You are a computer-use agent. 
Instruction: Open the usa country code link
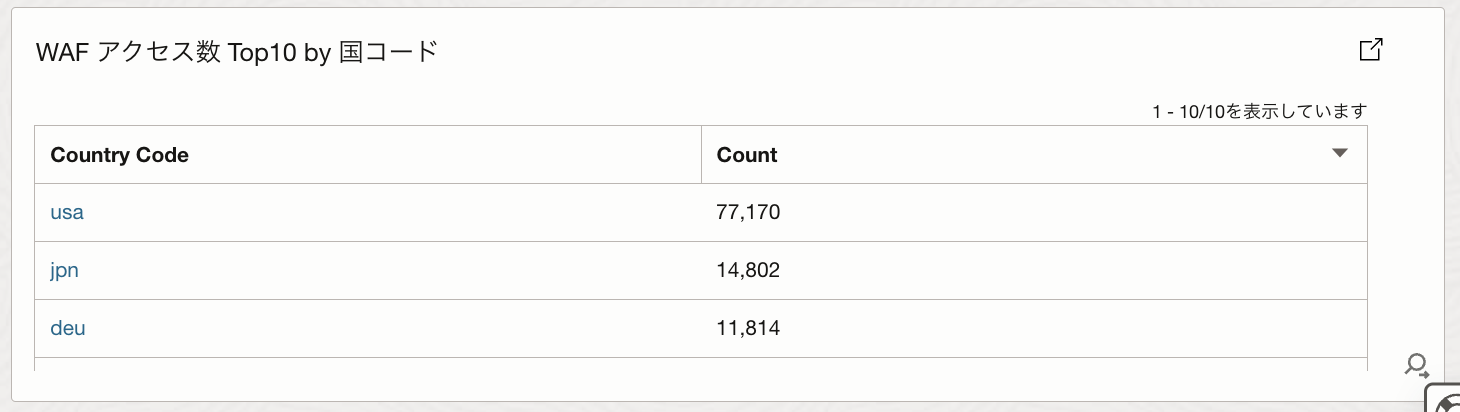click(67, 212)
